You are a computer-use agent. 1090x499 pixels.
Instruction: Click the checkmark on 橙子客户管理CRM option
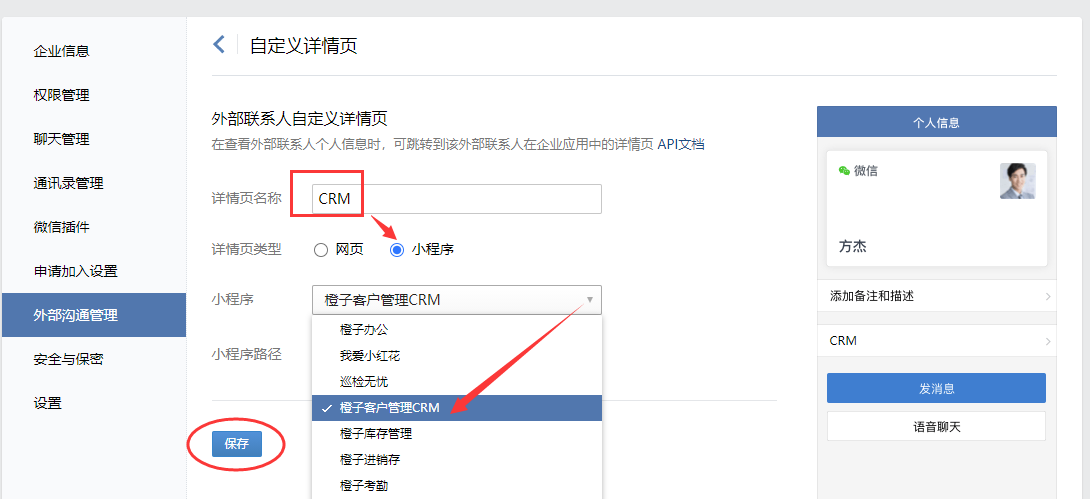[x=327, y=408]
